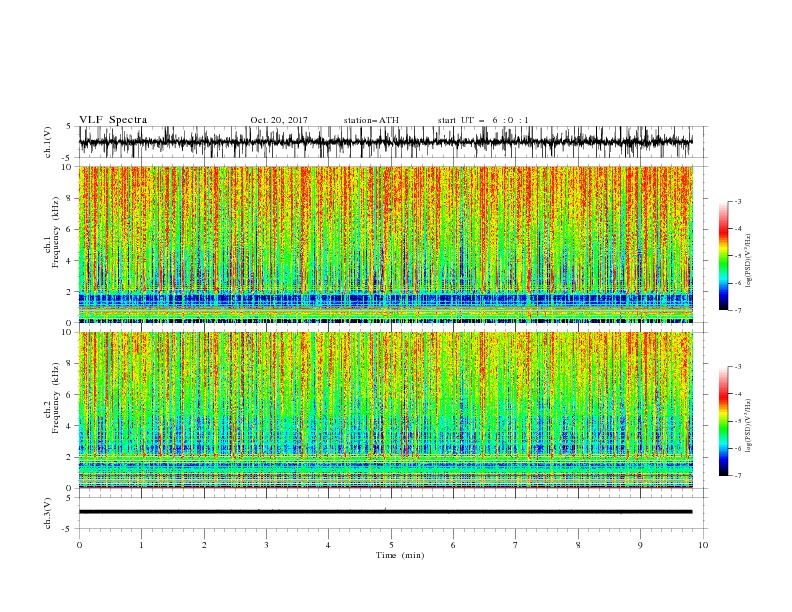Viewport: 792px width, 612px height.
Task: Click the flat ch.3 voltage trace
Action: (385, 512)
